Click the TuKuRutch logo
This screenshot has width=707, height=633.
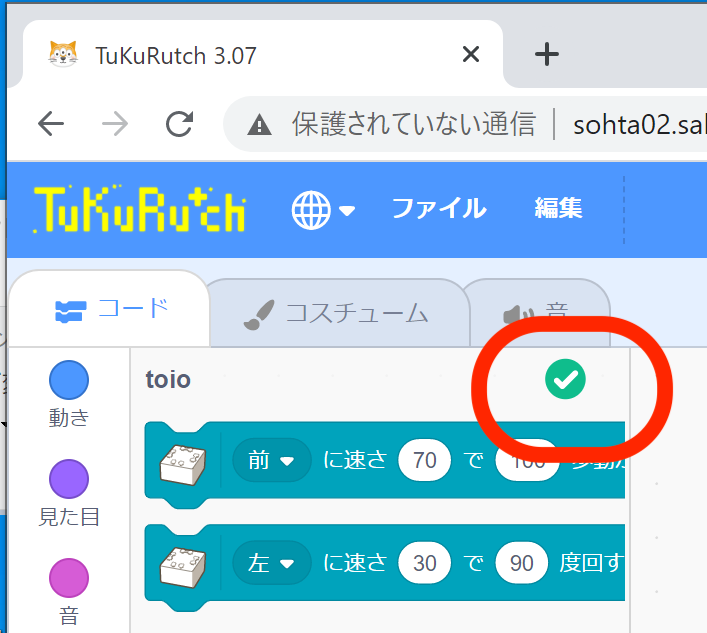point(140,209)
